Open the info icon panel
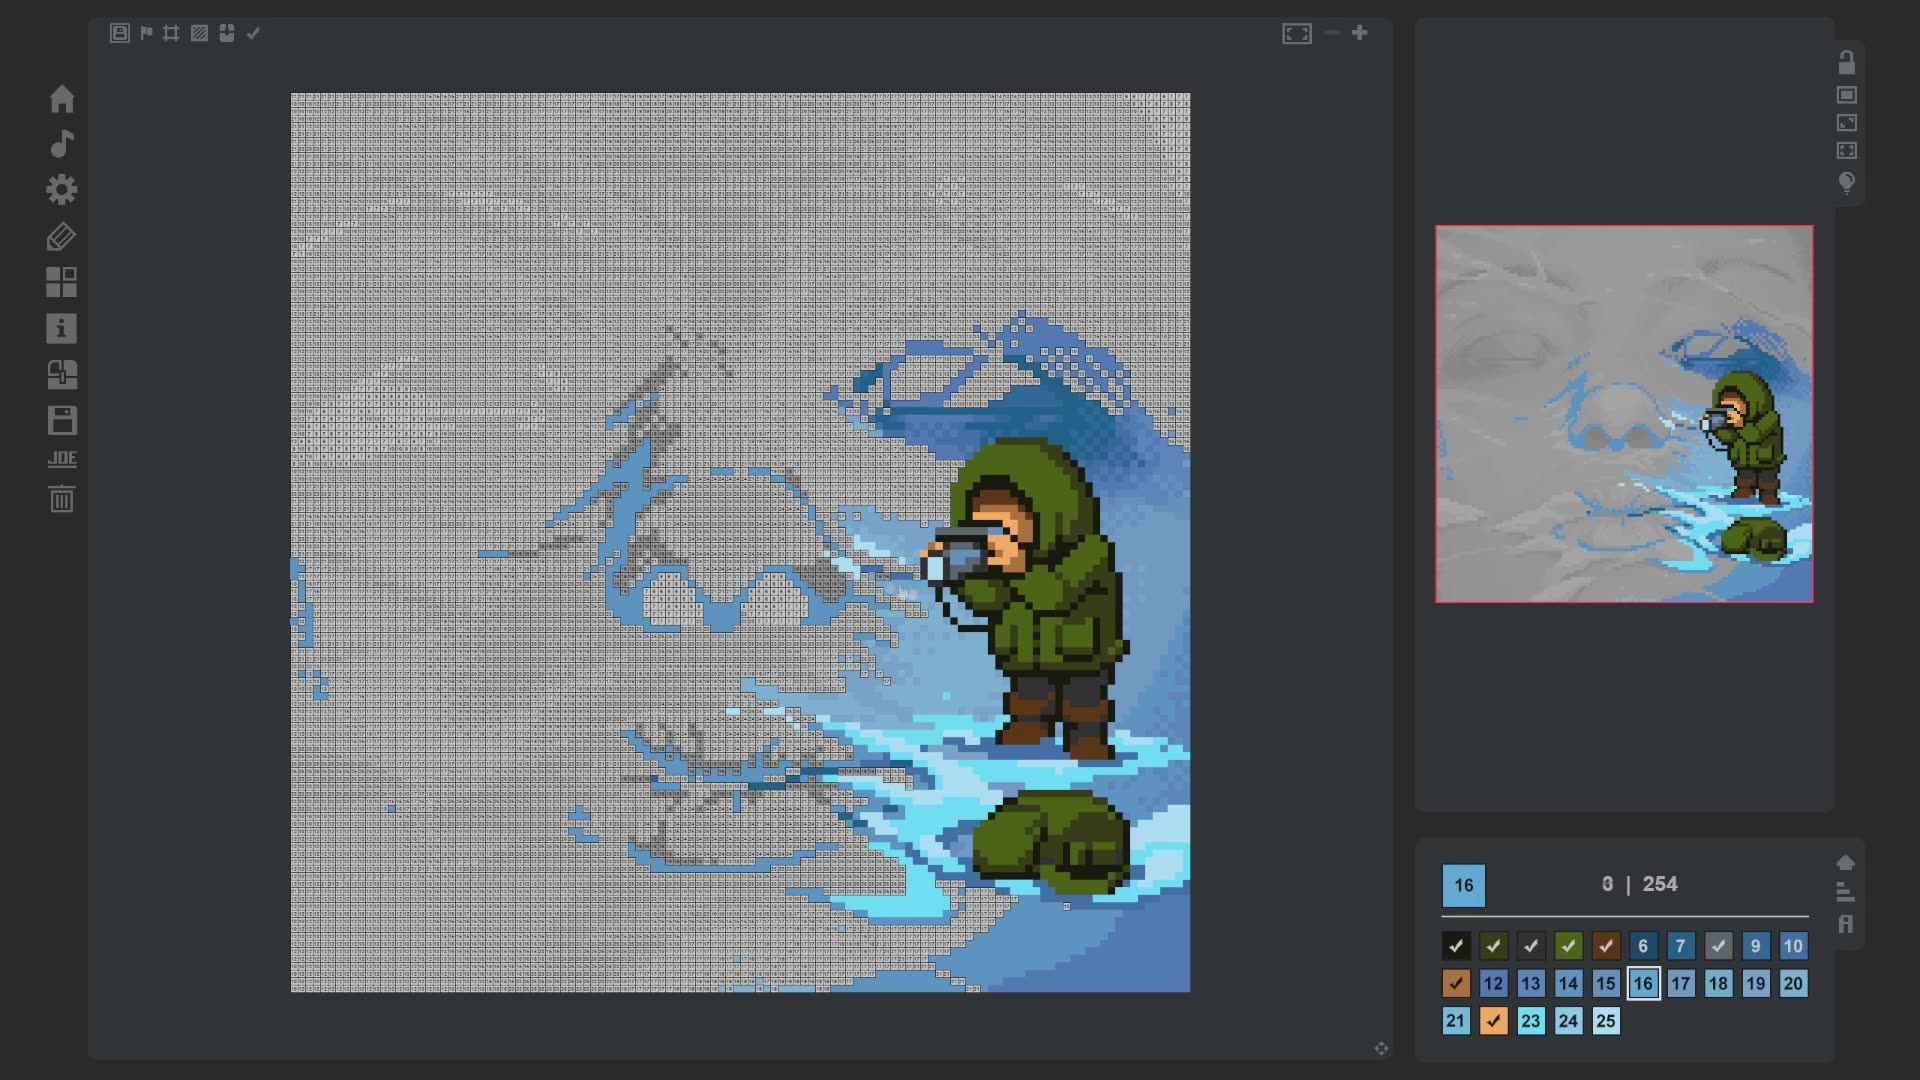1920x1080 pixels. [x=62, y=329]
